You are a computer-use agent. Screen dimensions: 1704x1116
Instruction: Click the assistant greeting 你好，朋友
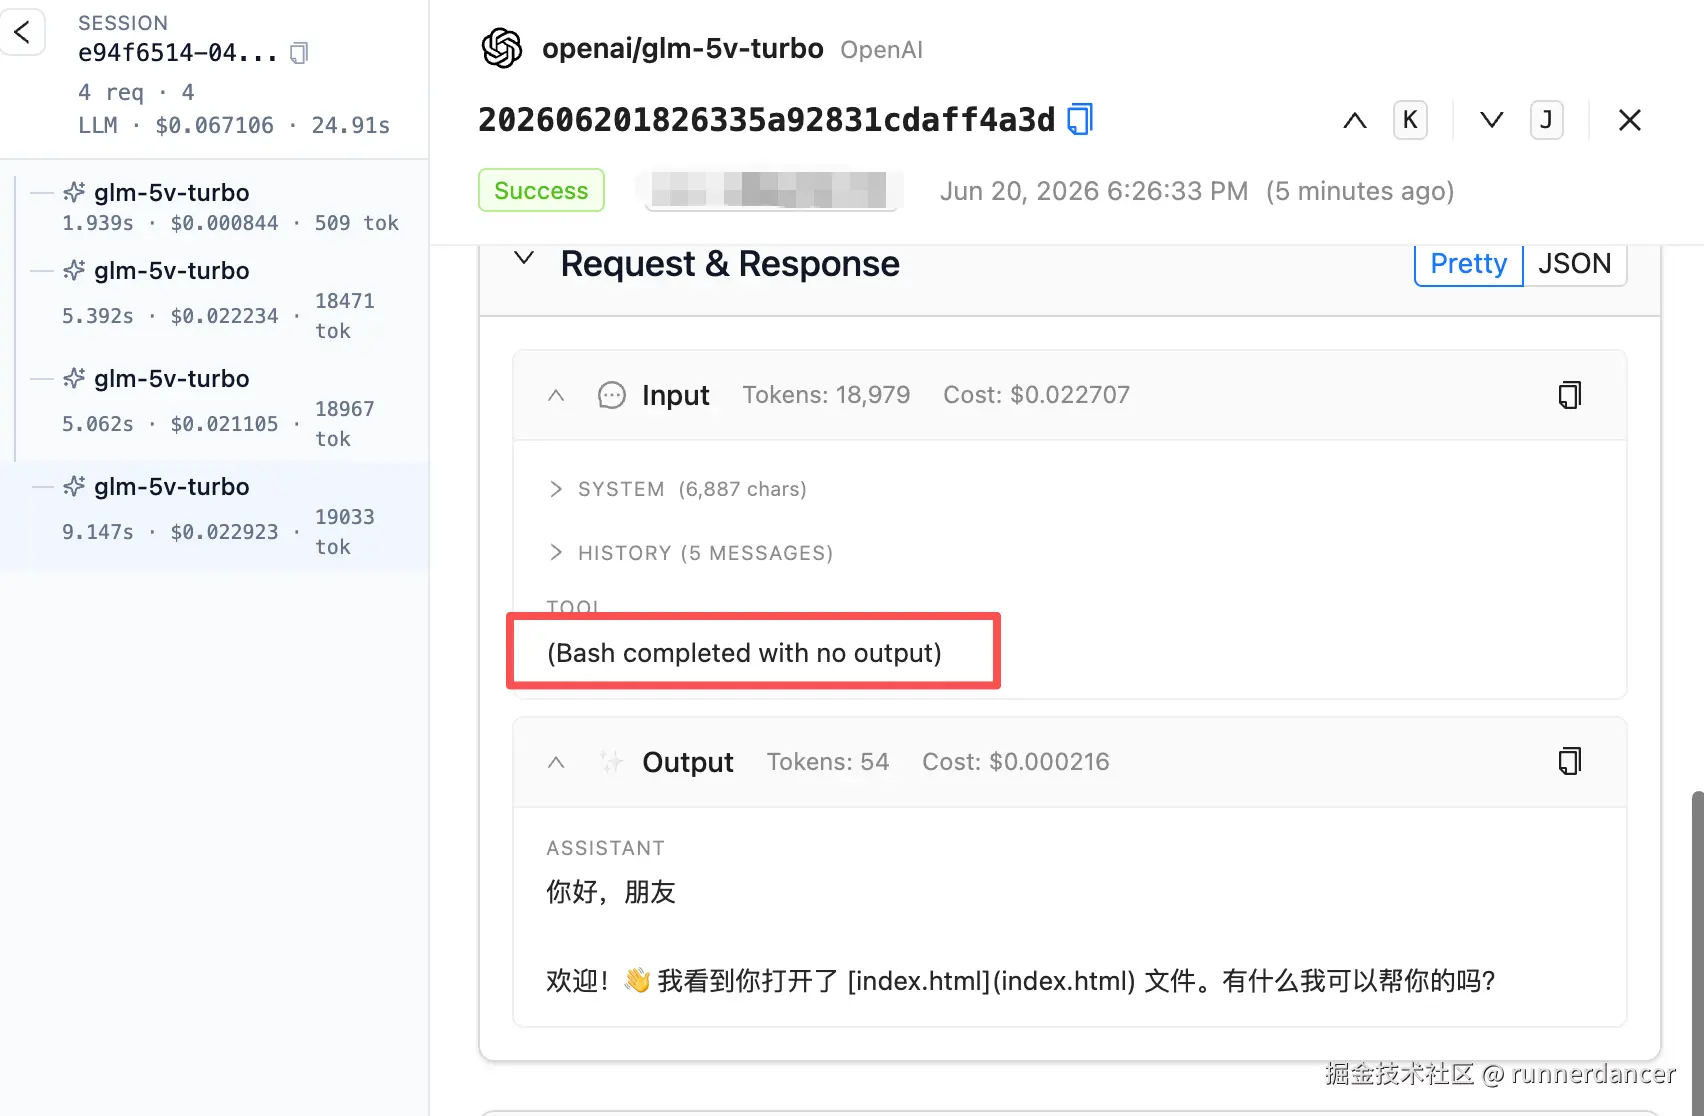click(x=611, y=891)
